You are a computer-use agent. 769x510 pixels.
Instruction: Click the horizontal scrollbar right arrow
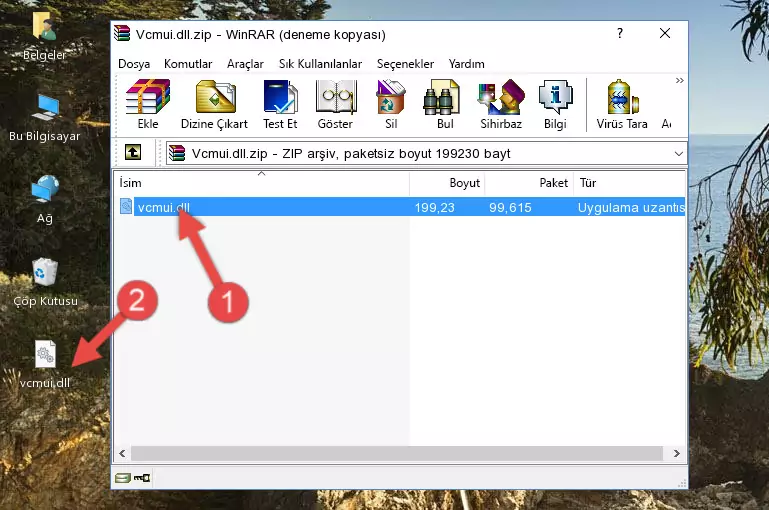click(676, 454)
